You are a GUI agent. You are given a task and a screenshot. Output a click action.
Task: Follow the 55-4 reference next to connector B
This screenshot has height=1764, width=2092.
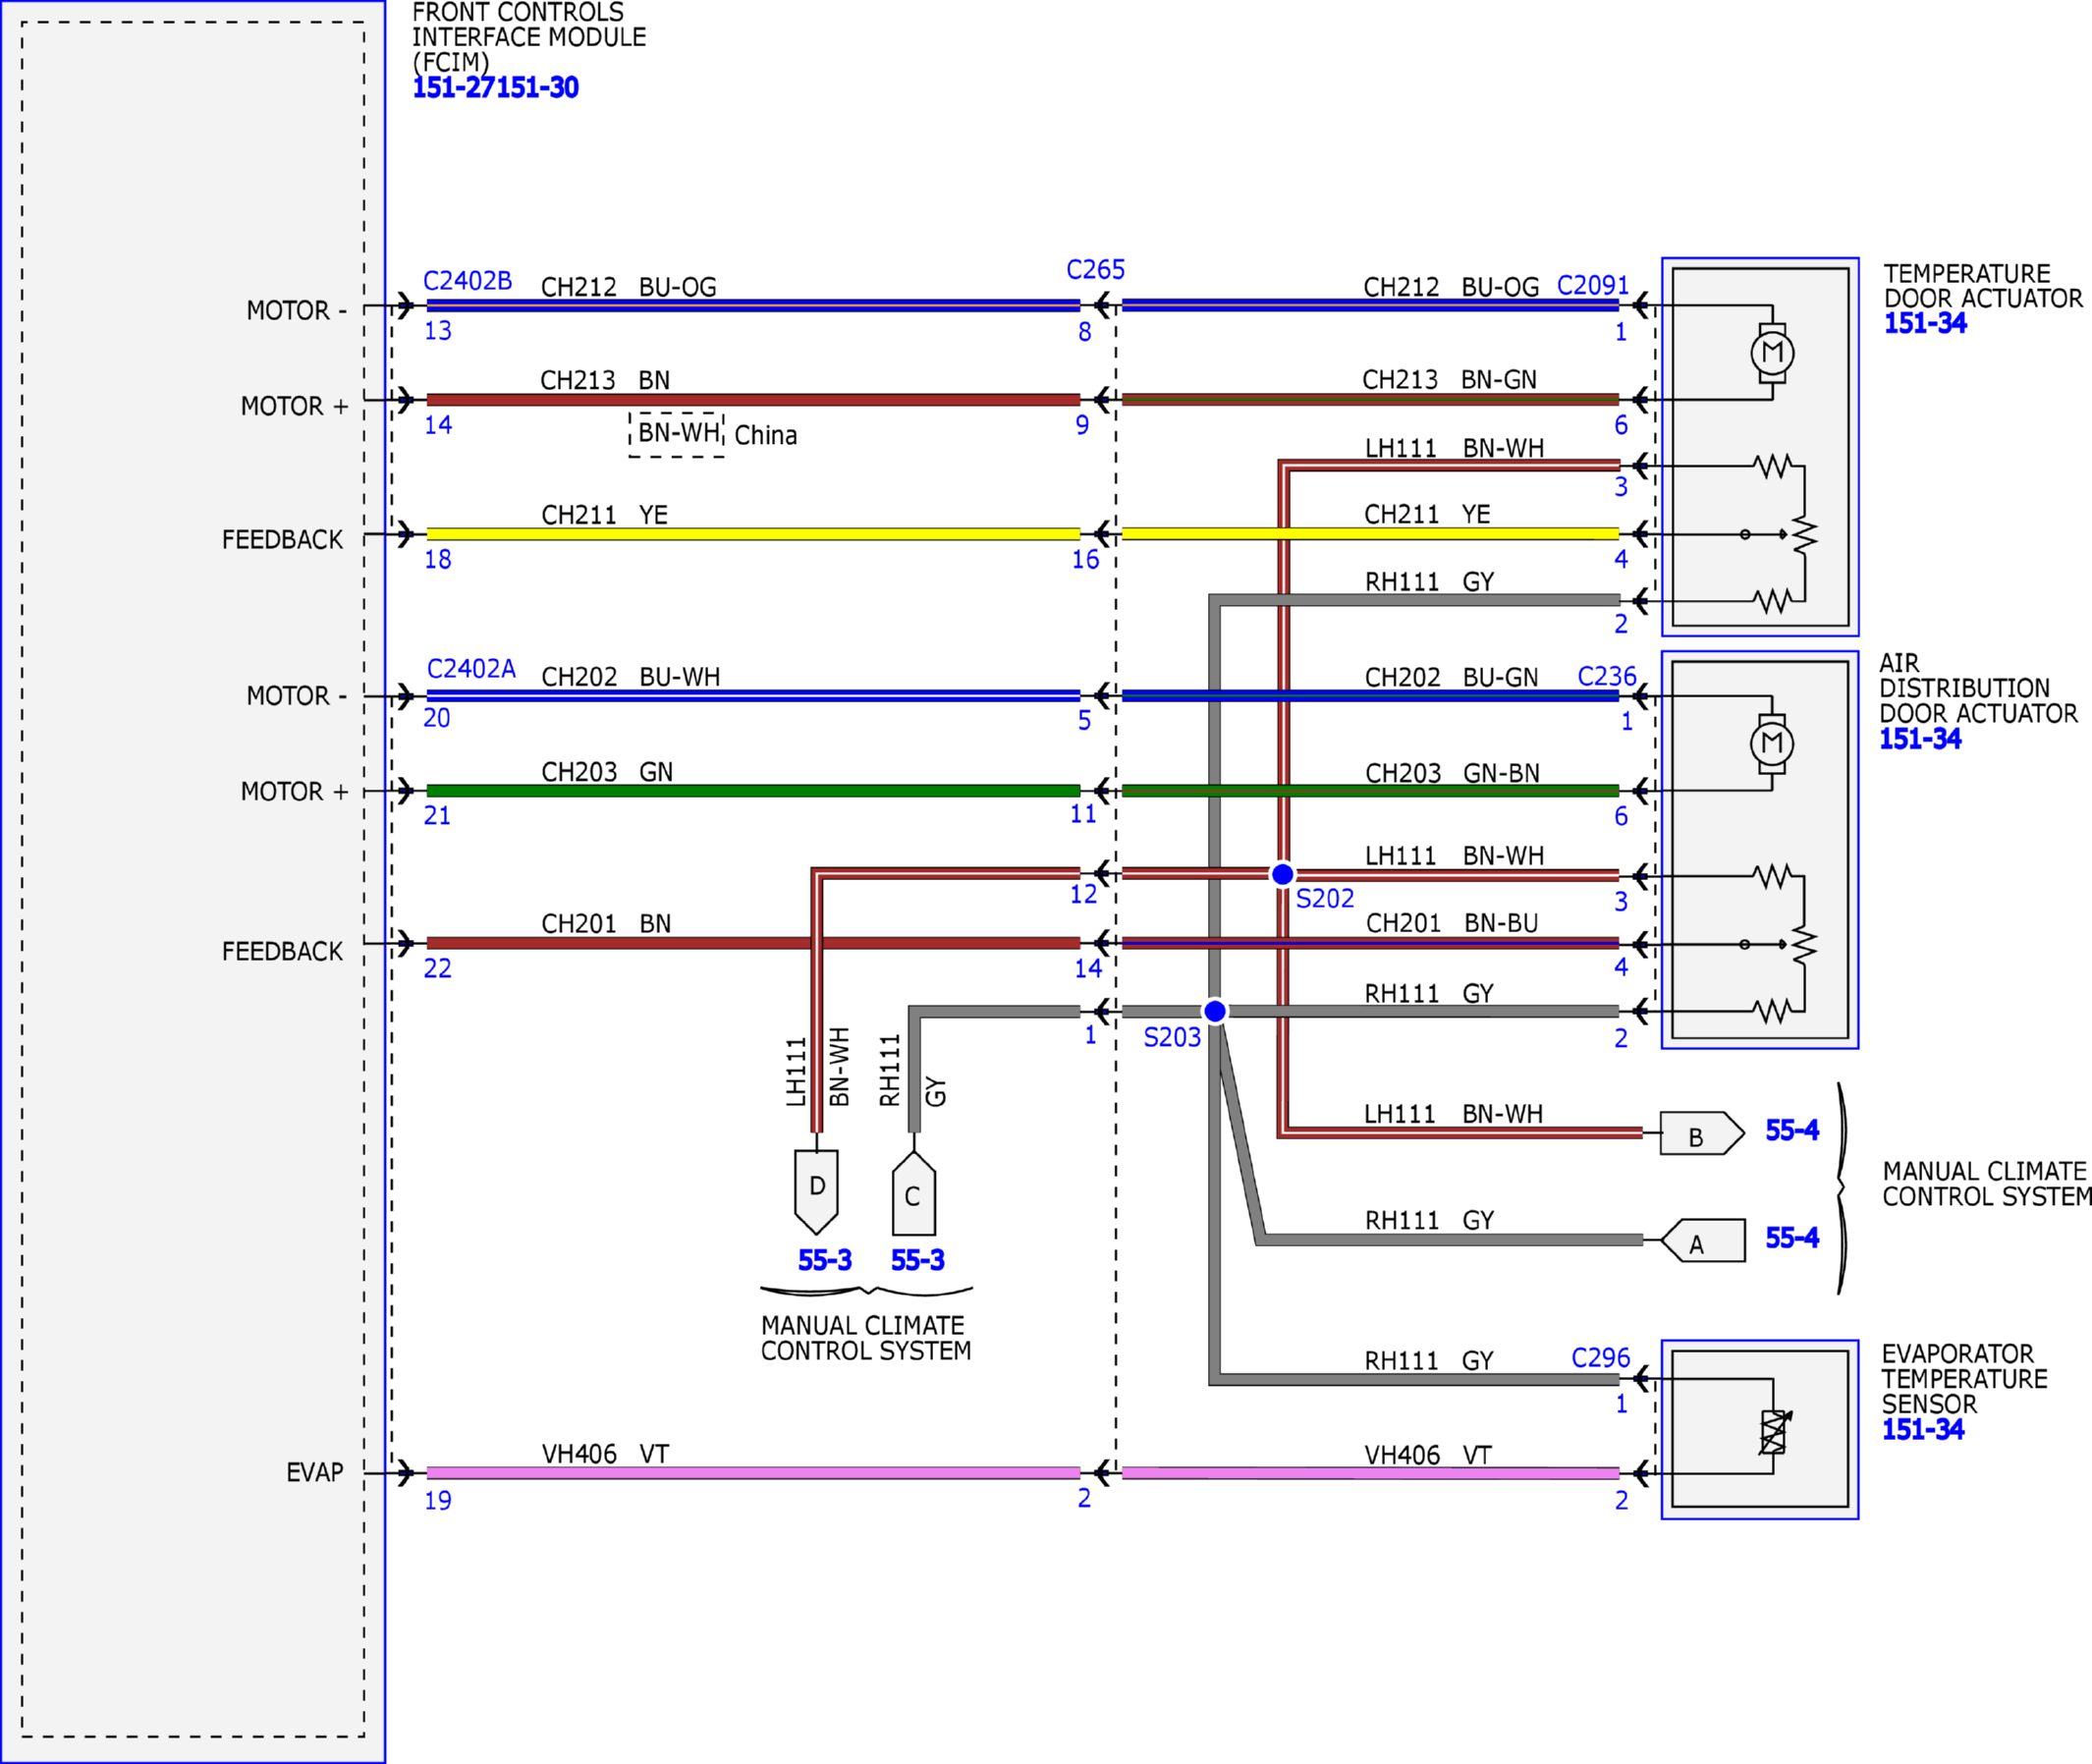(1792, 1130)
